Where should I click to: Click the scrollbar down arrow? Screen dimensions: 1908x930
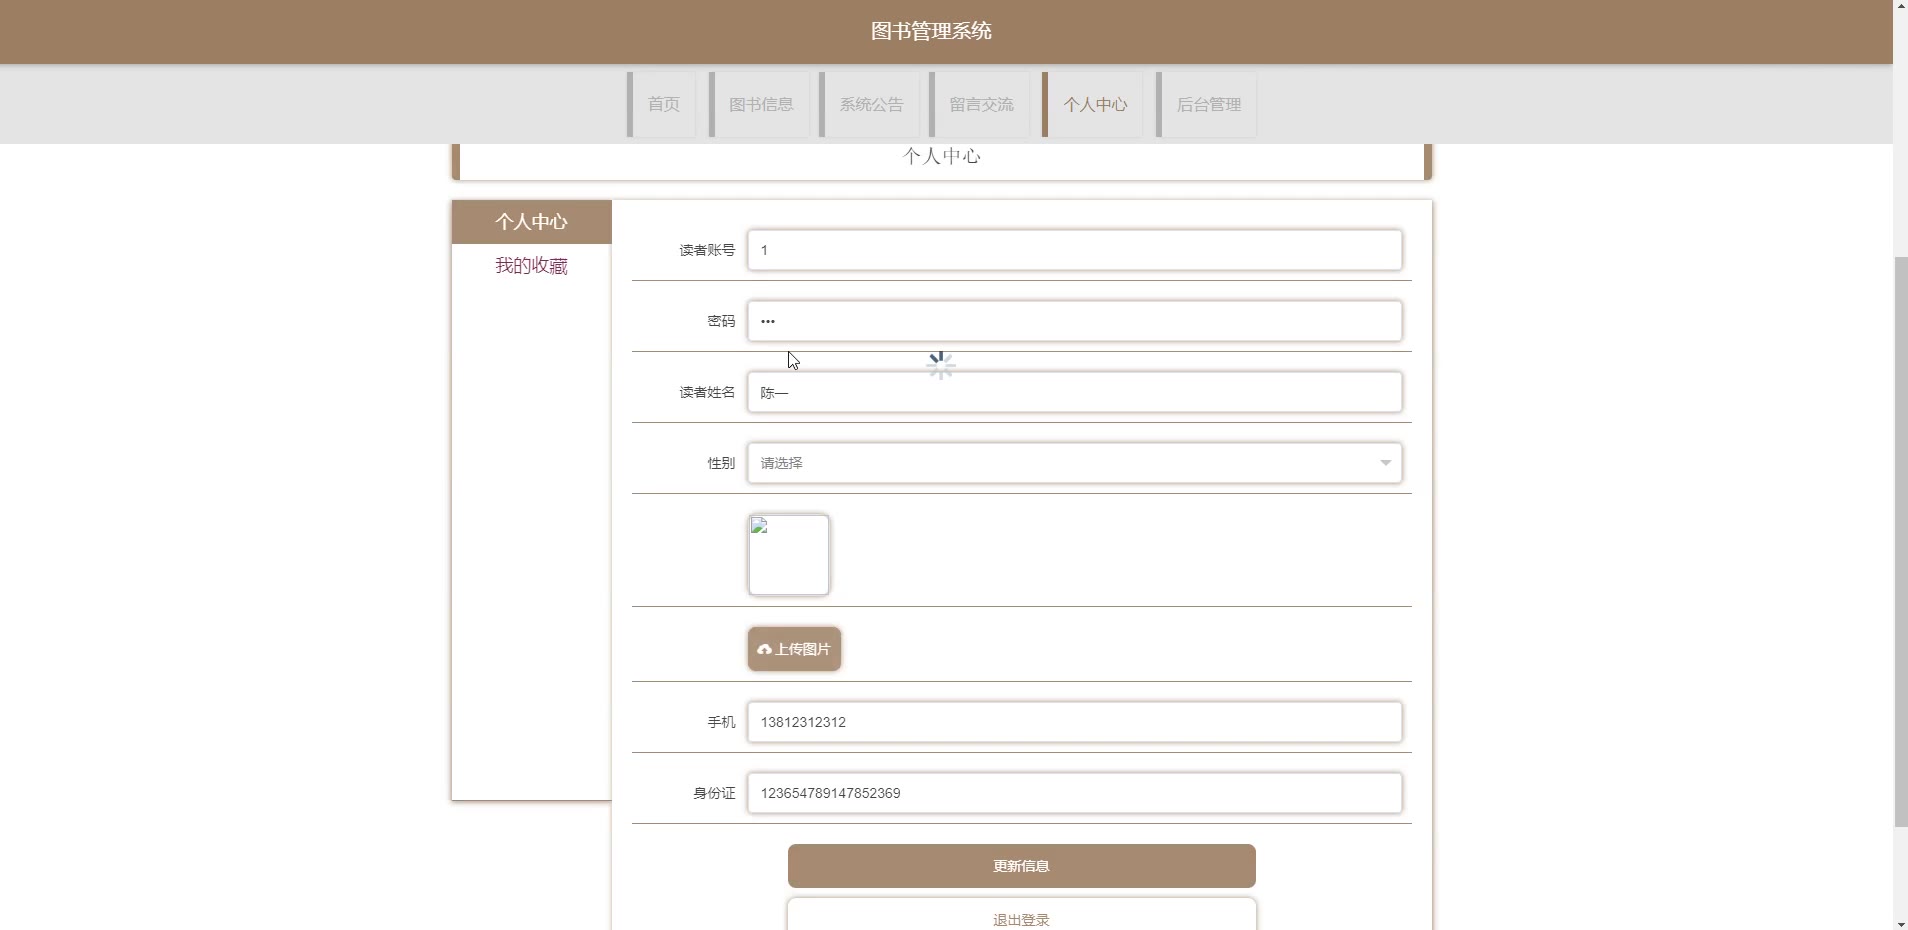[1900, 922]
